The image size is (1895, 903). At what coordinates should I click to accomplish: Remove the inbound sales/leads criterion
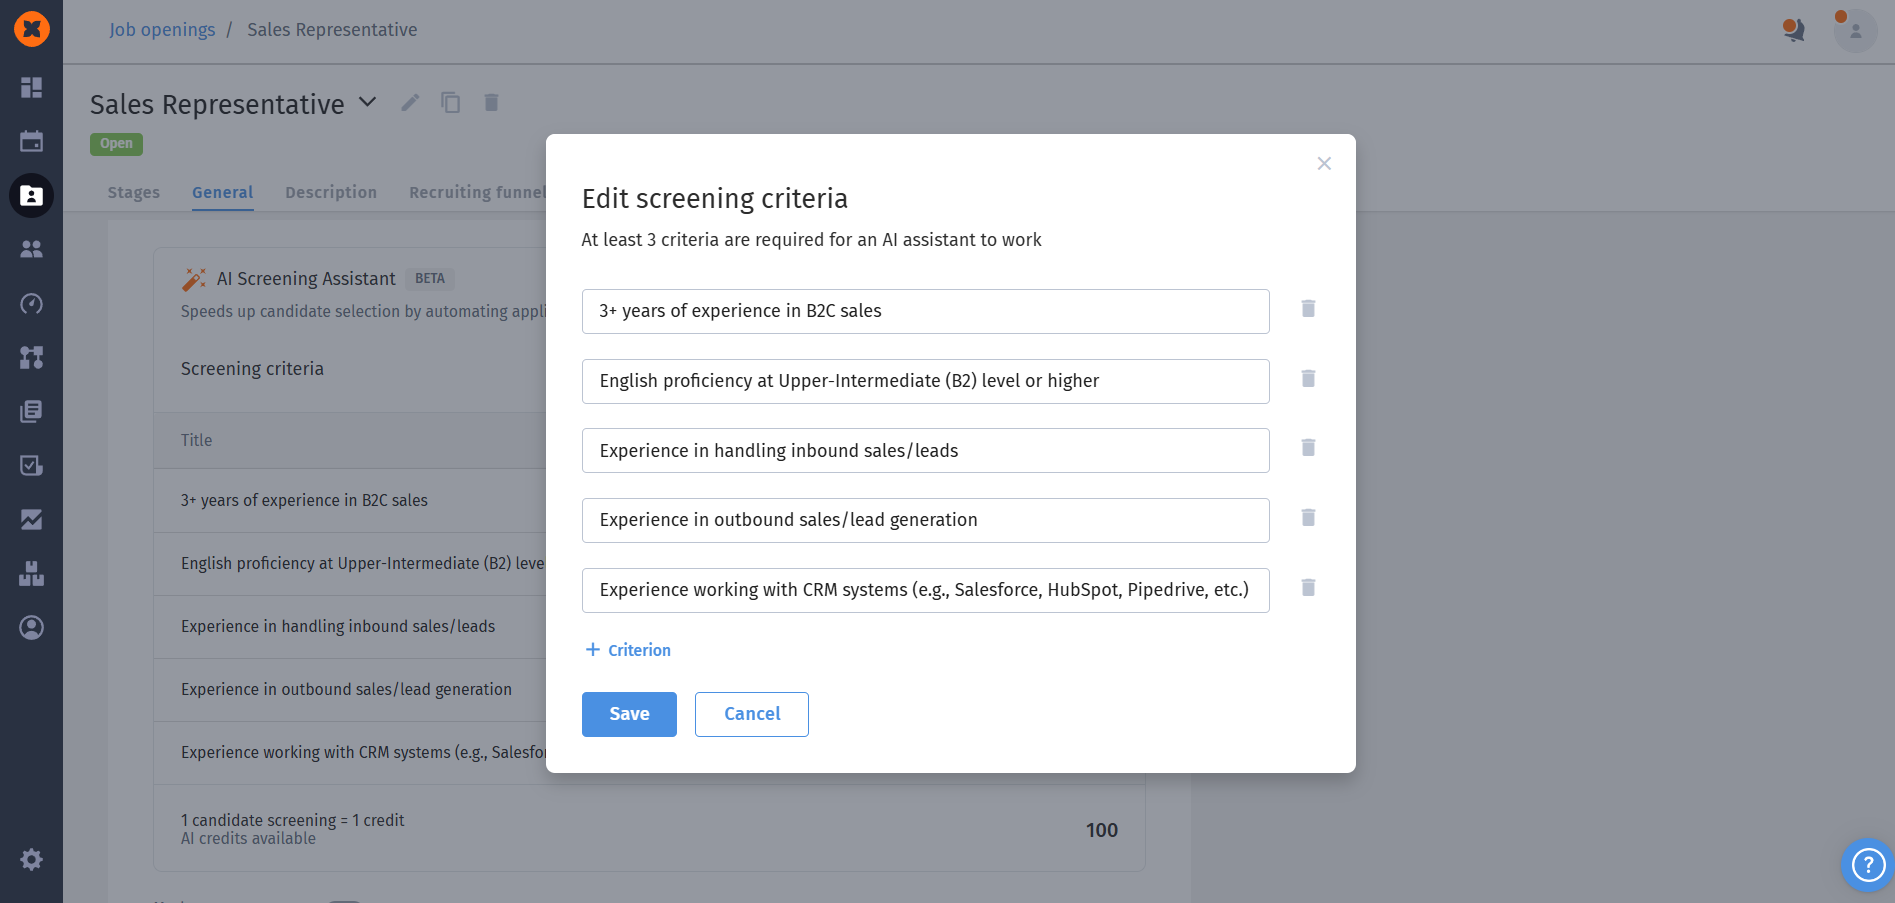tap(1308, 448)
